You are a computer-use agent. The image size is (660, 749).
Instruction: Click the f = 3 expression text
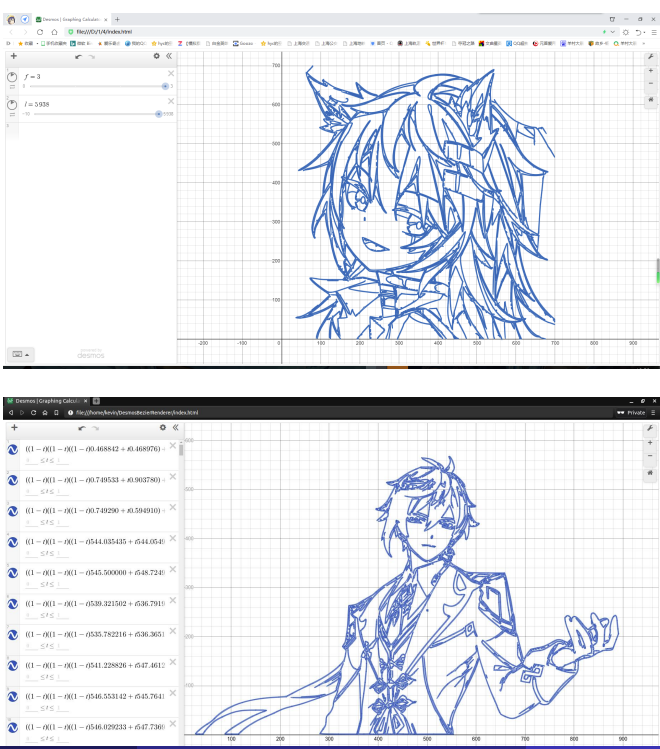coord(32,76)
